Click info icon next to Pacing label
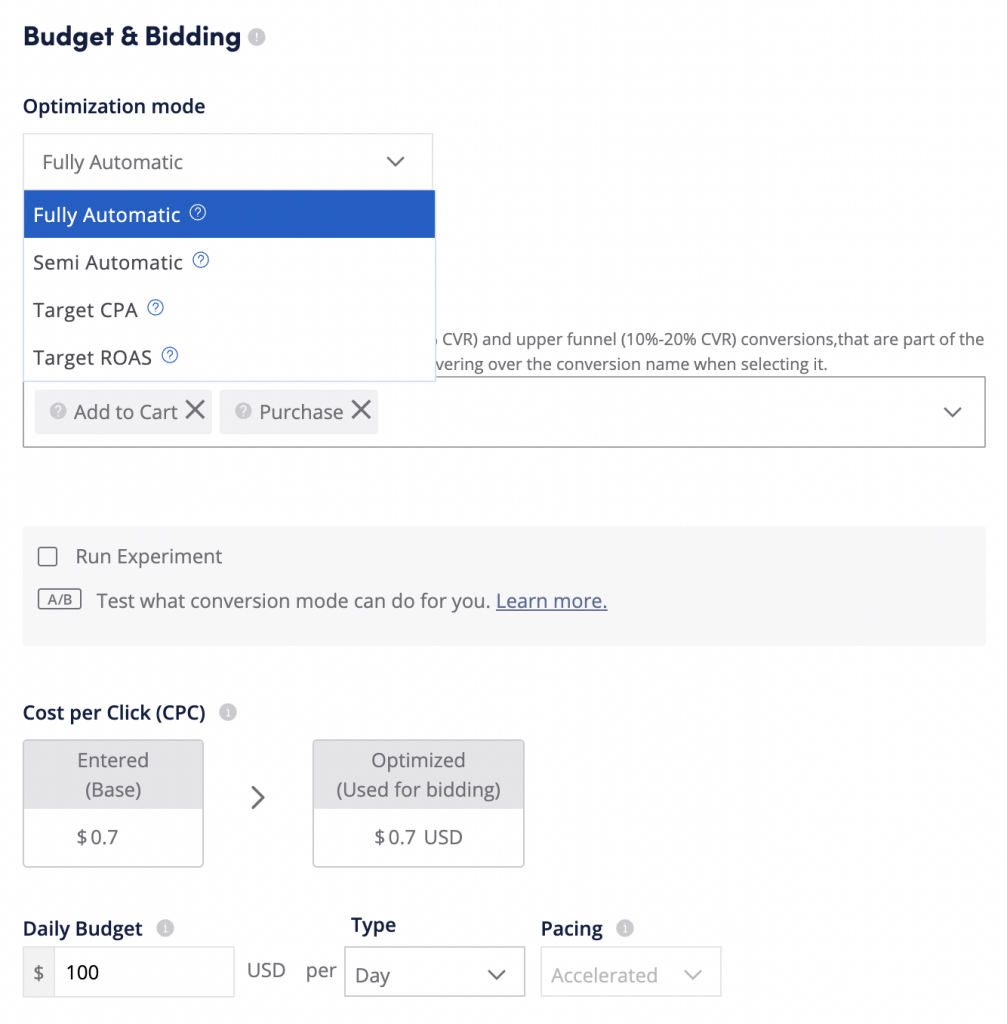This screenshot has width=1007, height=1024. (x=625, y=929)
